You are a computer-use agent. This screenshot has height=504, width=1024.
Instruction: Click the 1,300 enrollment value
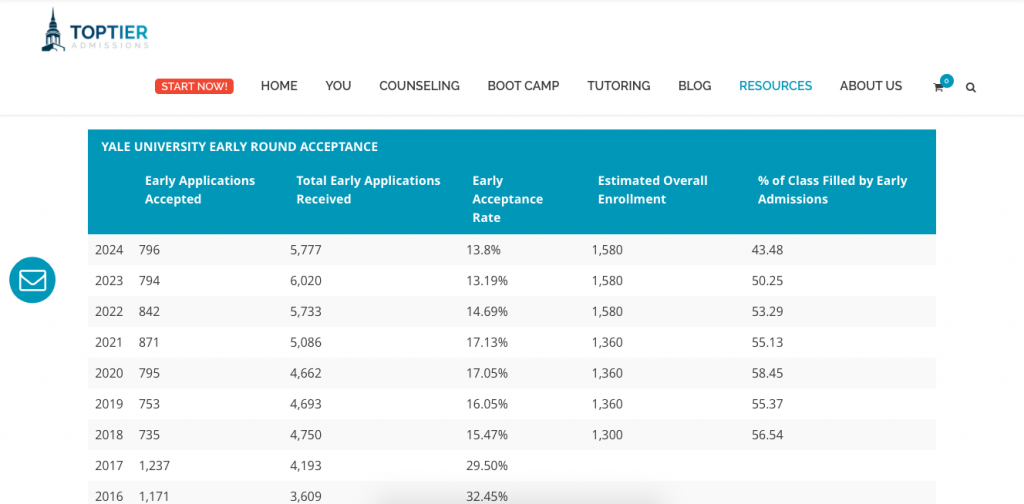pos(607,435)
